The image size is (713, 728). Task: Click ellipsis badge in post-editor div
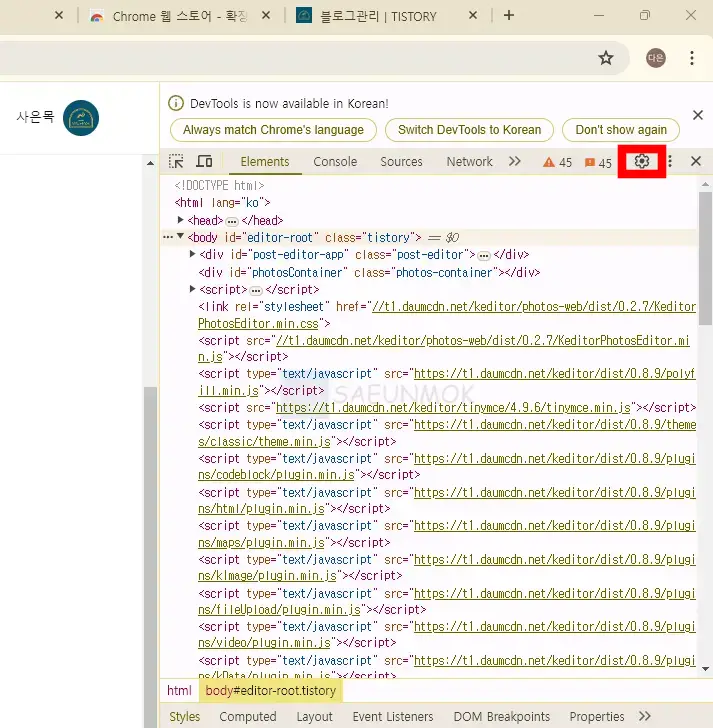[484, 256]
